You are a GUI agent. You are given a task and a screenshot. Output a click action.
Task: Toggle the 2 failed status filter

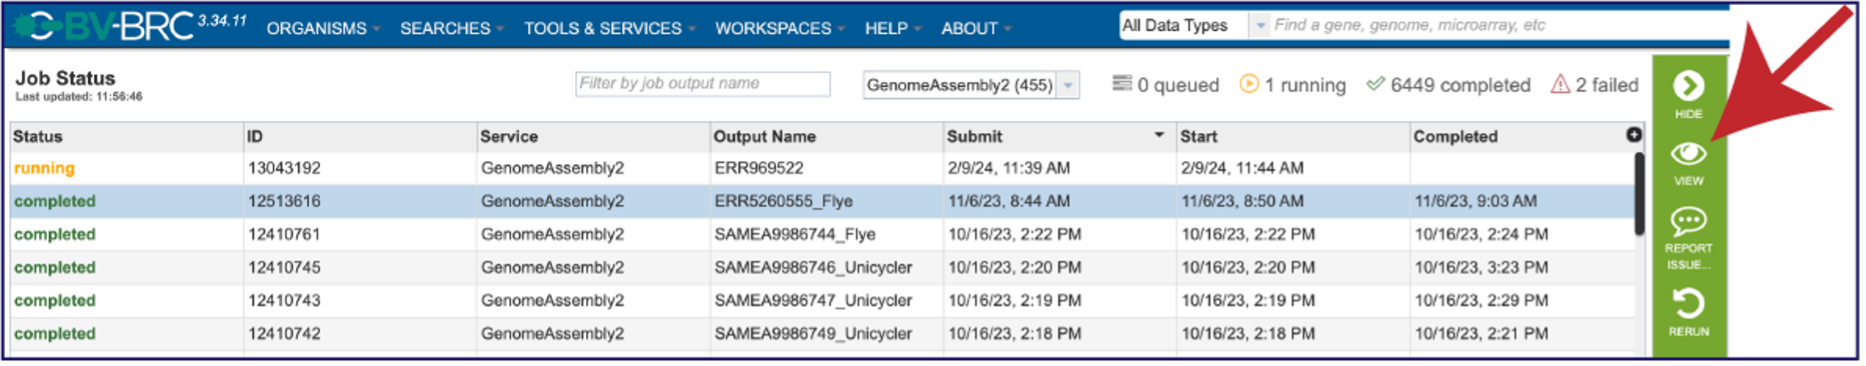tap(1594, 85)
